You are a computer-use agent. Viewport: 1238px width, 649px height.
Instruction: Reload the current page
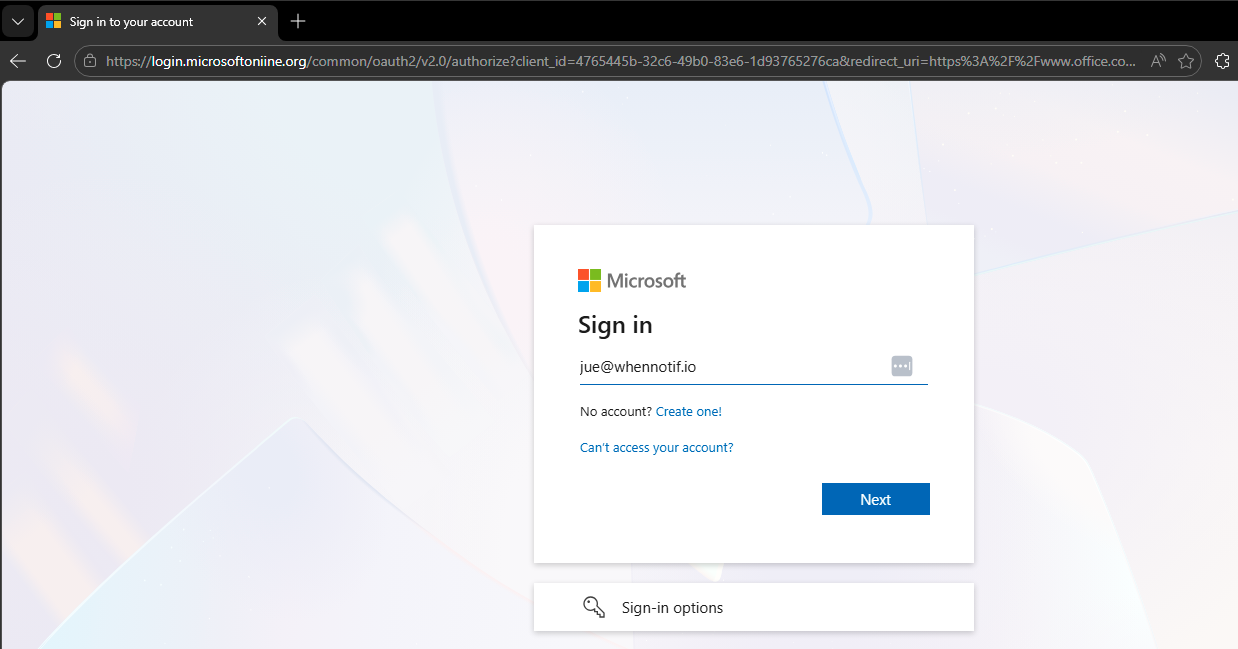[54, 61]
